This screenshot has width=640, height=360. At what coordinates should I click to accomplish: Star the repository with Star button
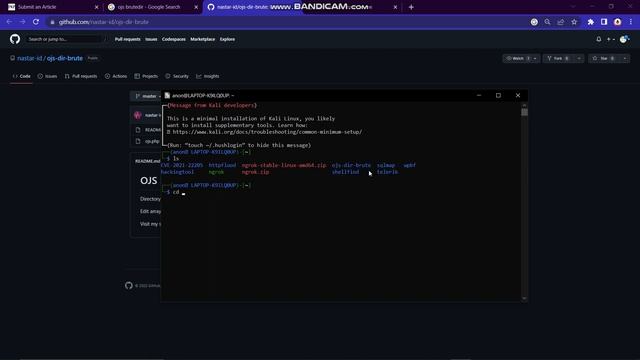coord(603,58)
